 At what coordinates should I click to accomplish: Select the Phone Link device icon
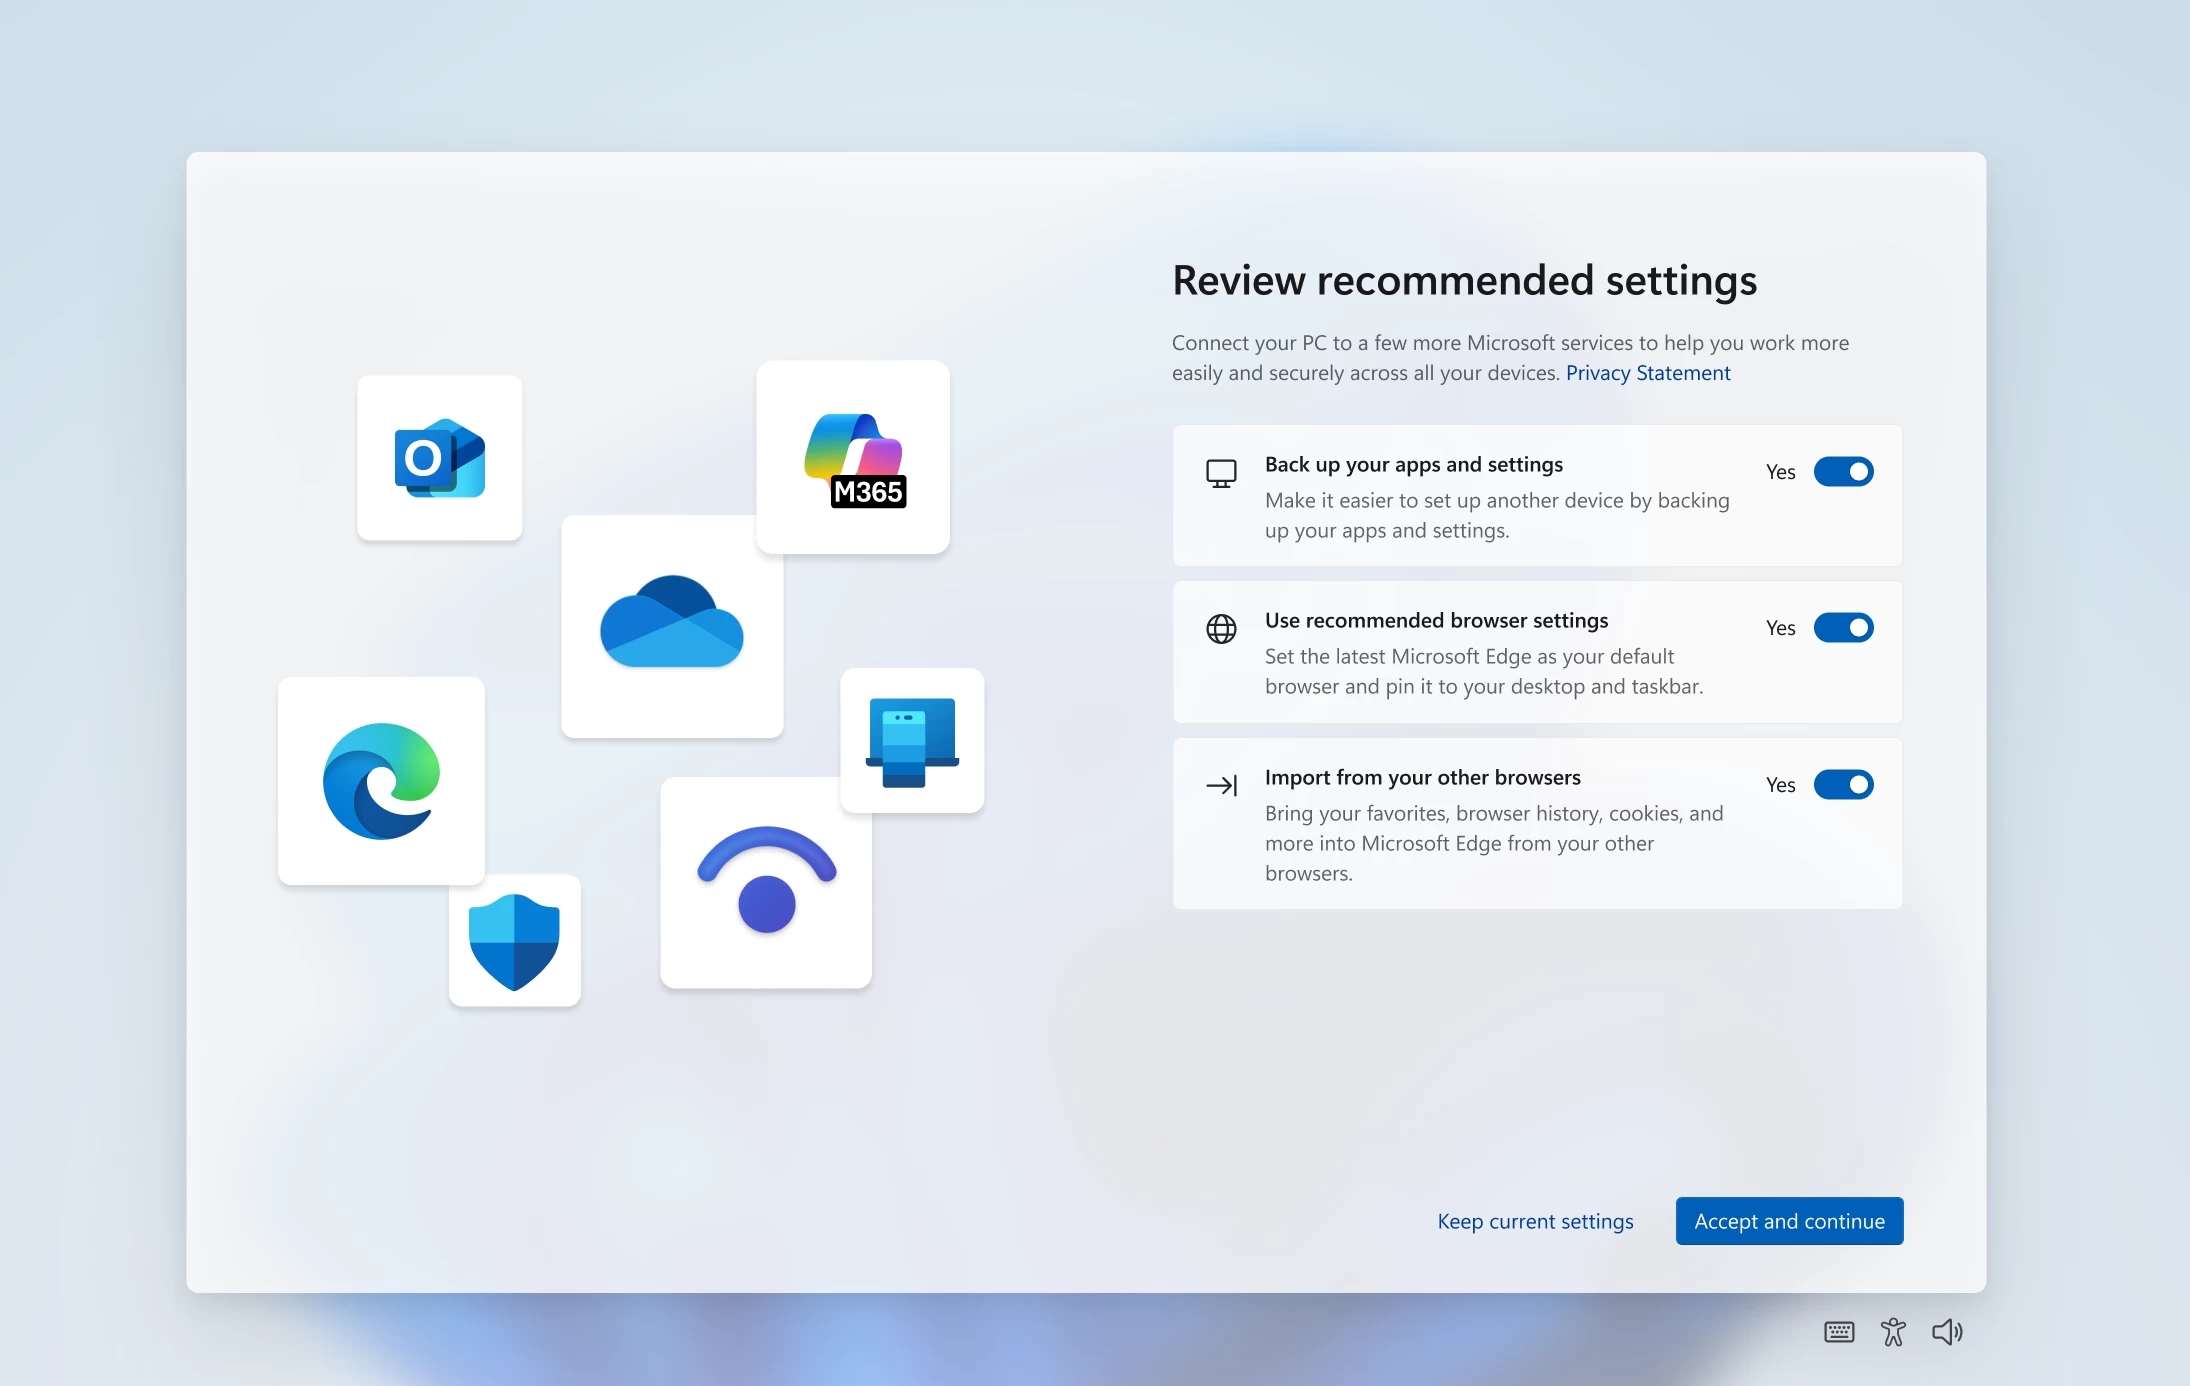point(911,740)
